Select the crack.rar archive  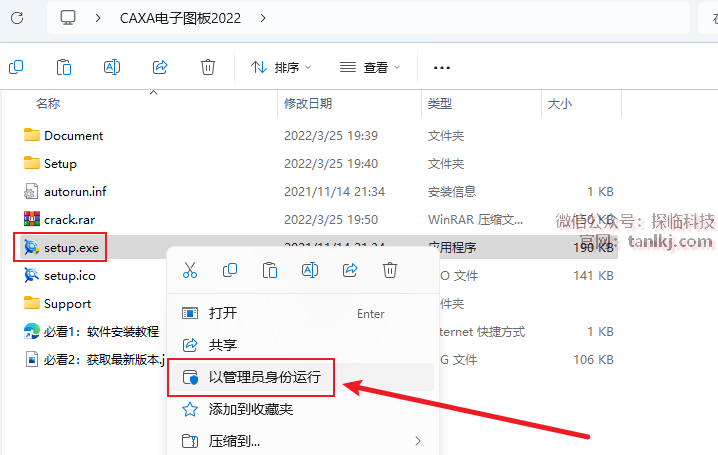tap(69, 220)
